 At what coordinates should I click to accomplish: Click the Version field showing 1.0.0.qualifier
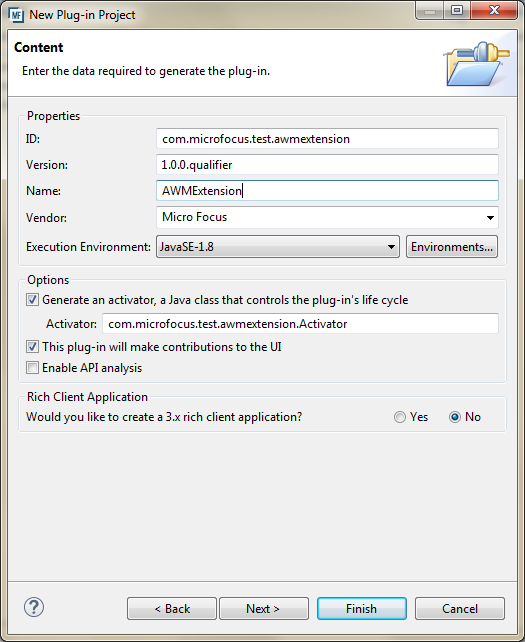[x=327, y=165]
